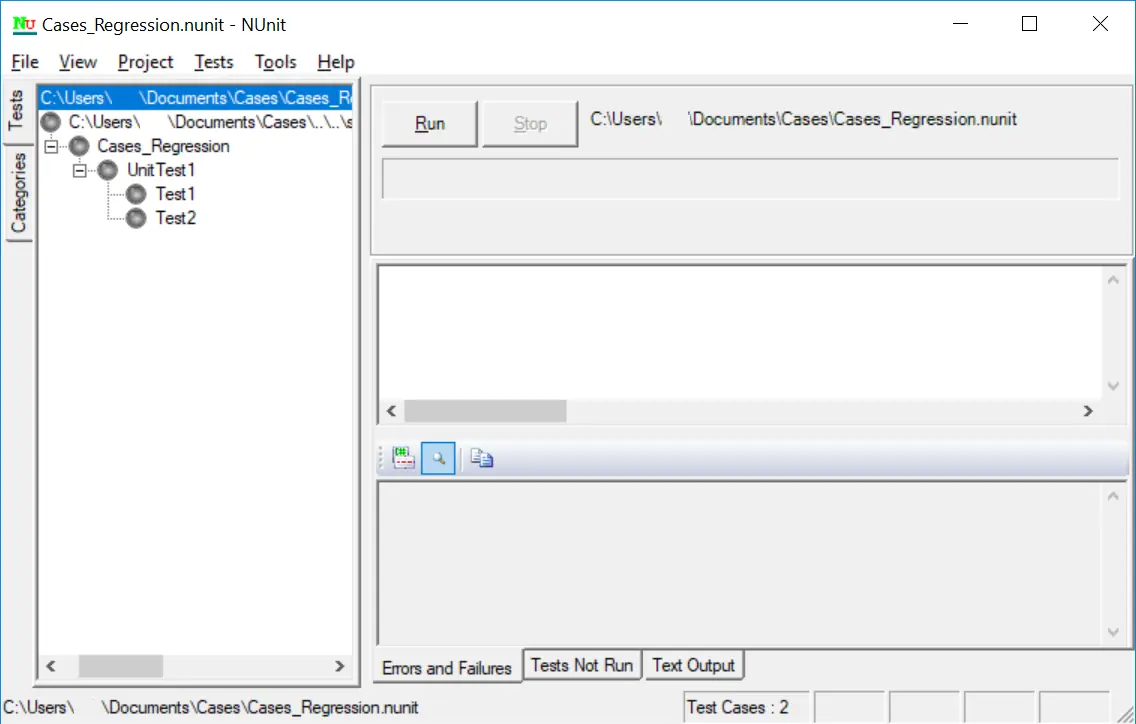Click the Run button

coord(429,123)
